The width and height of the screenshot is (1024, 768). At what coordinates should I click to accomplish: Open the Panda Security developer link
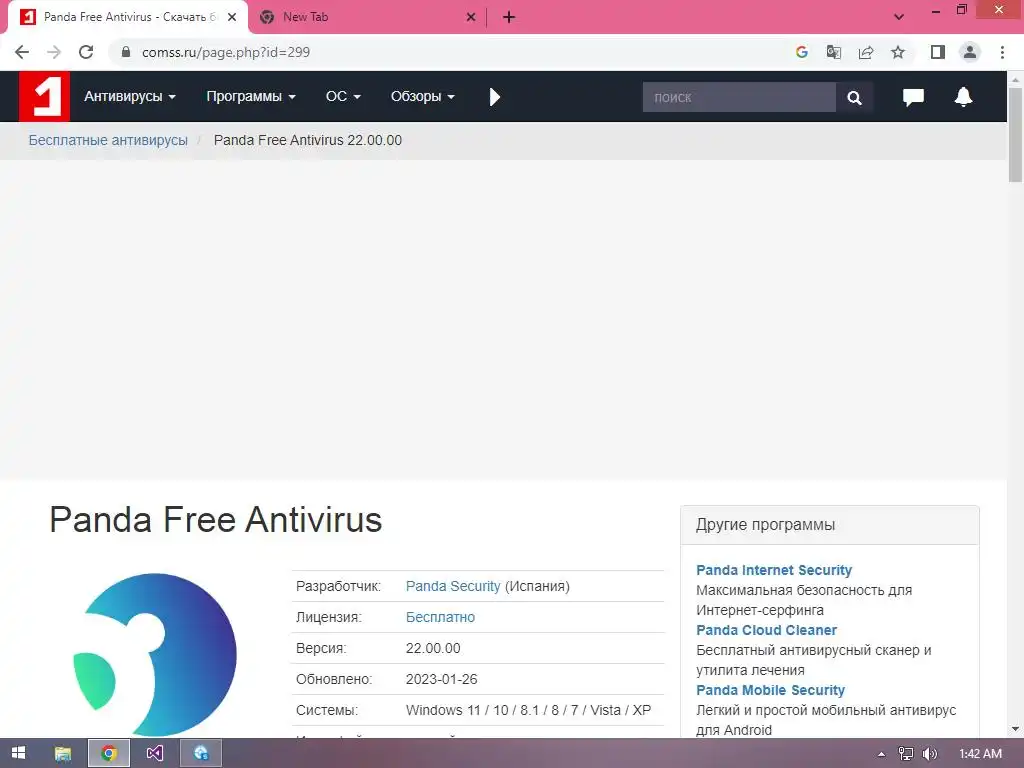453,586
